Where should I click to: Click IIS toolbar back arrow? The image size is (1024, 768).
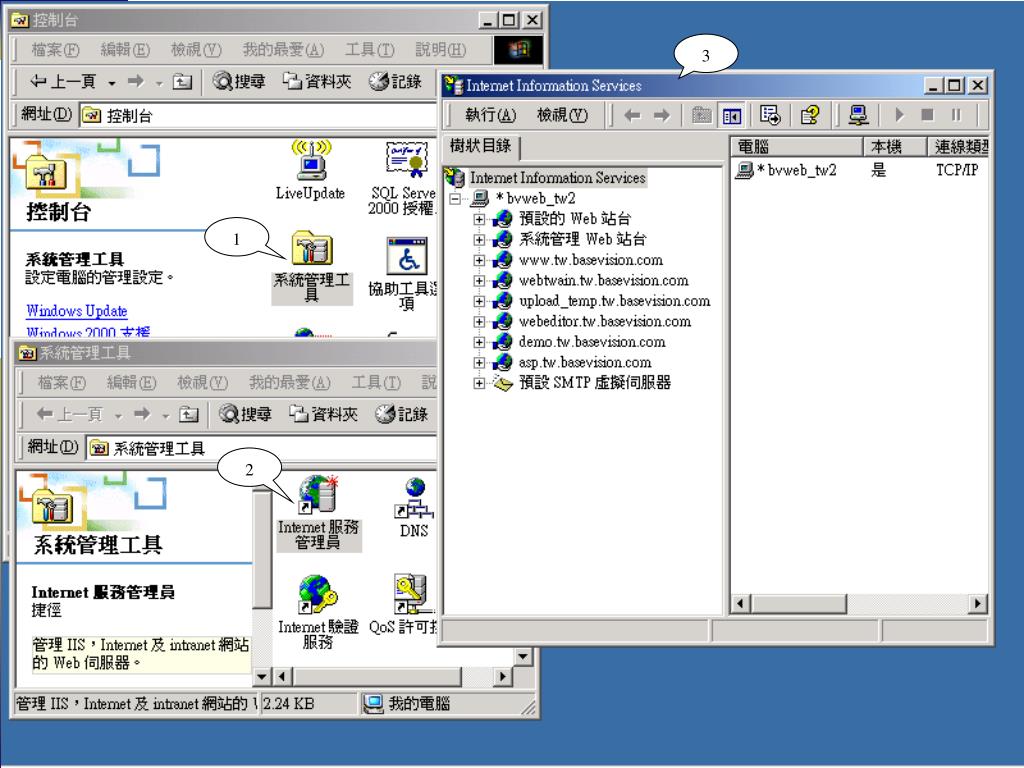(632, 116)
